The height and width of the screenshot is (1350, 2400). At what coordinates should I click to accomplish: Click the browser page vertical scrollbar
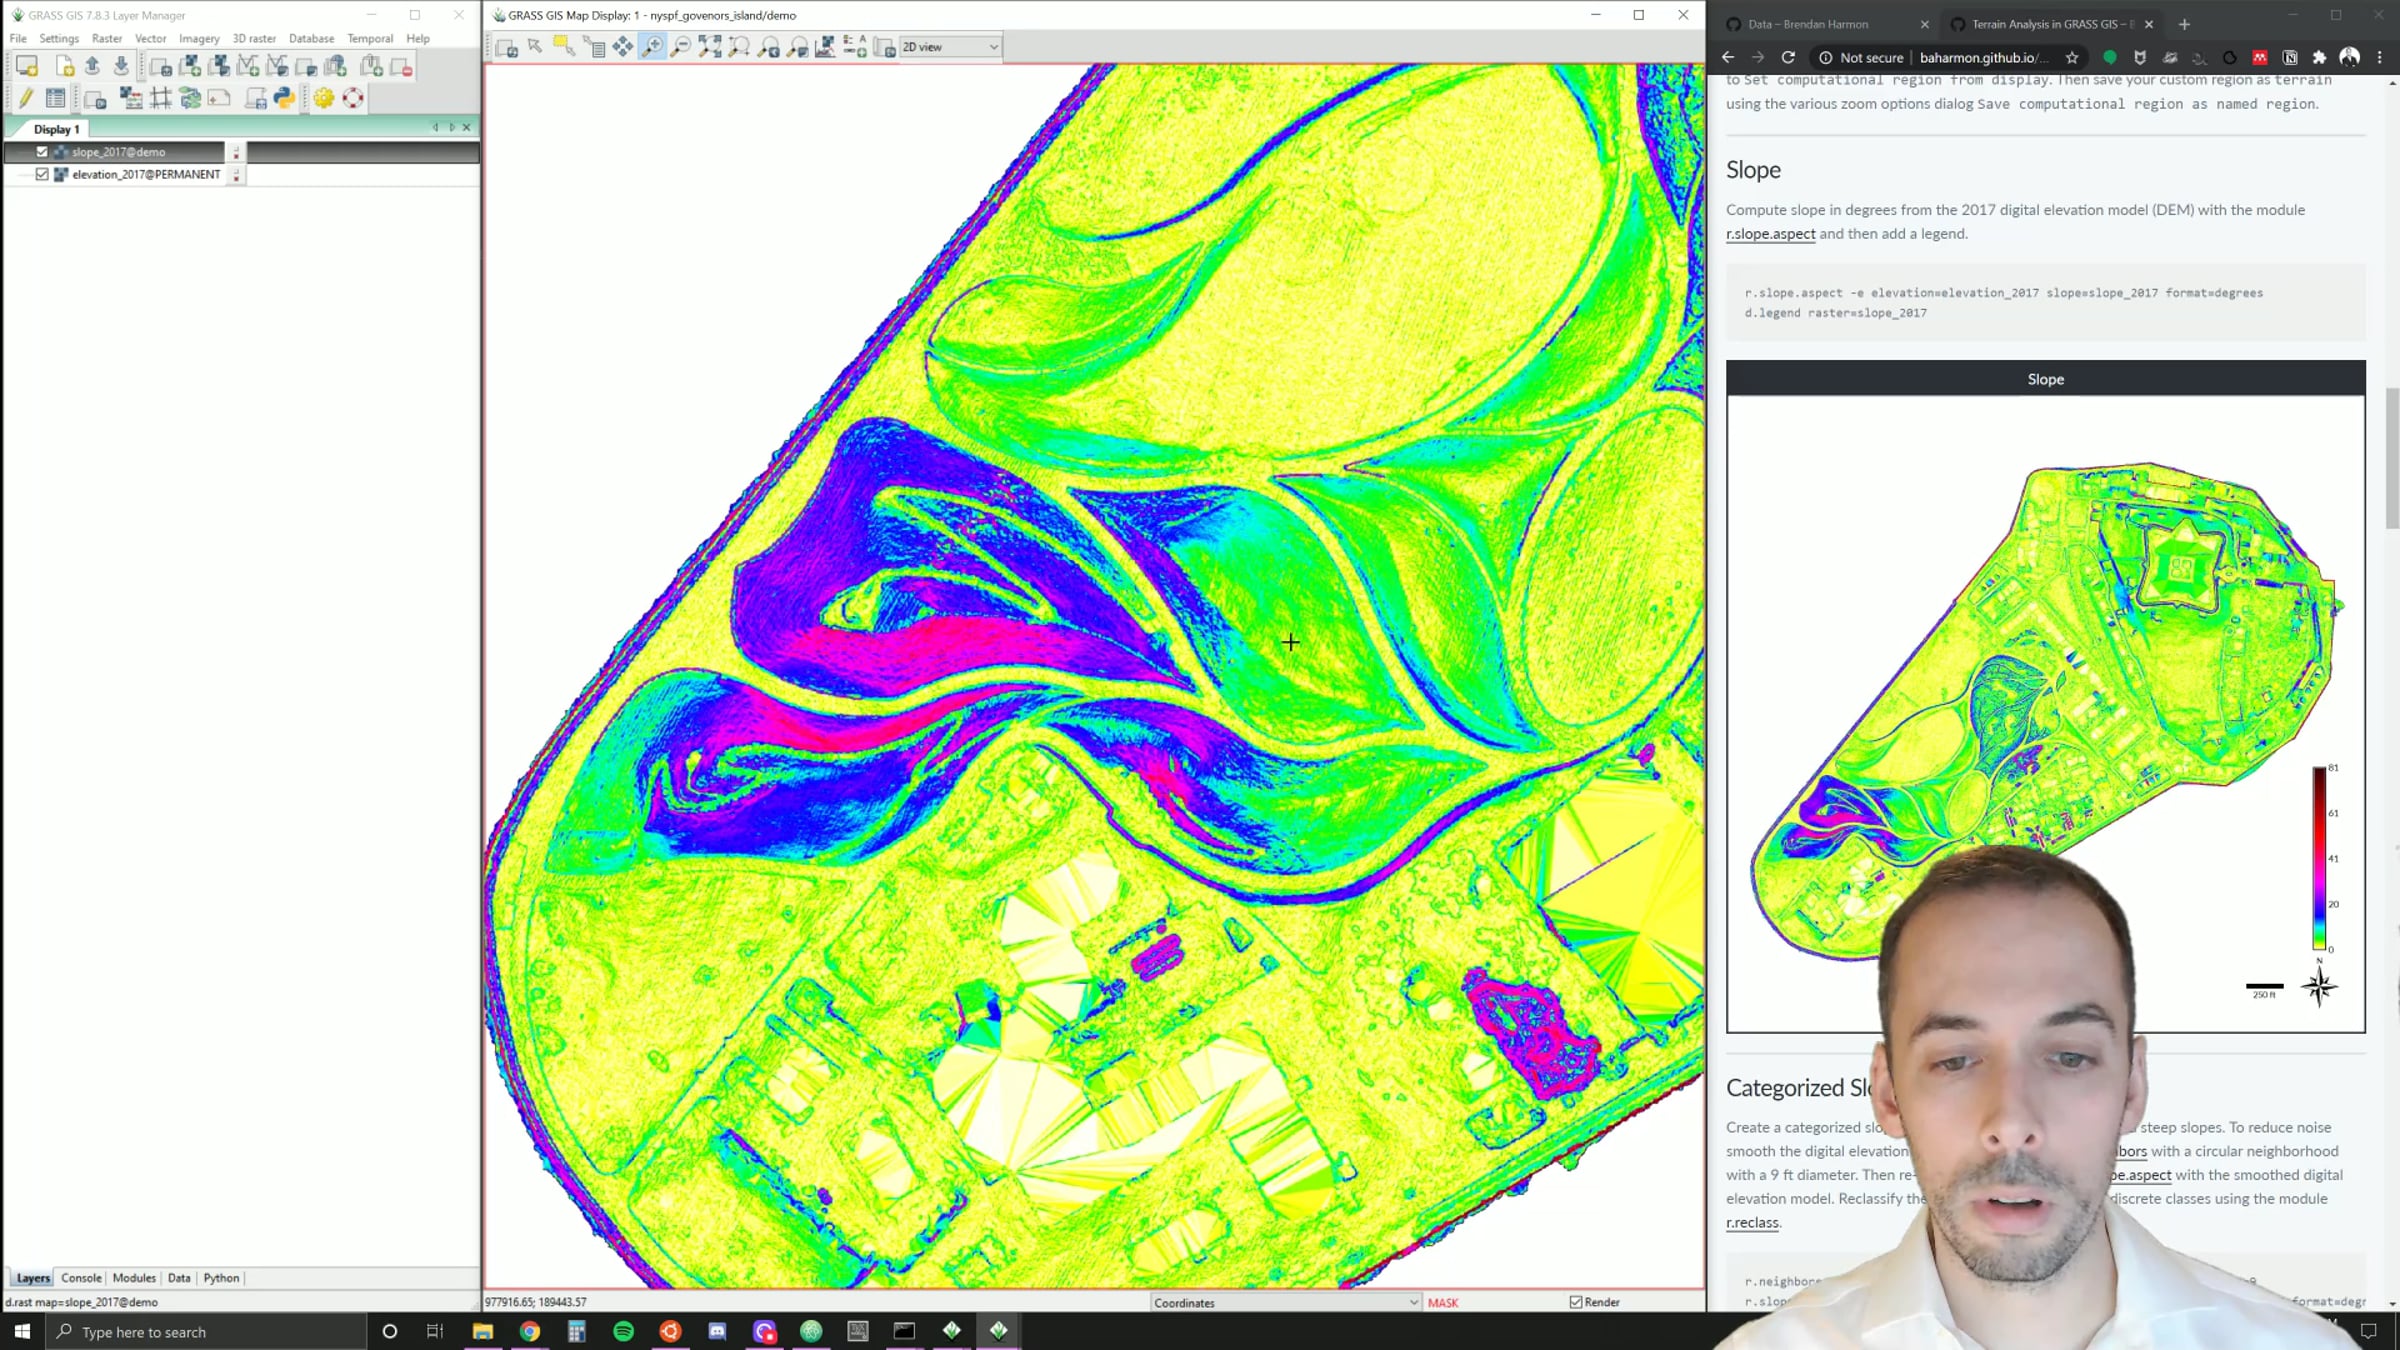[x=2392, y=460]
